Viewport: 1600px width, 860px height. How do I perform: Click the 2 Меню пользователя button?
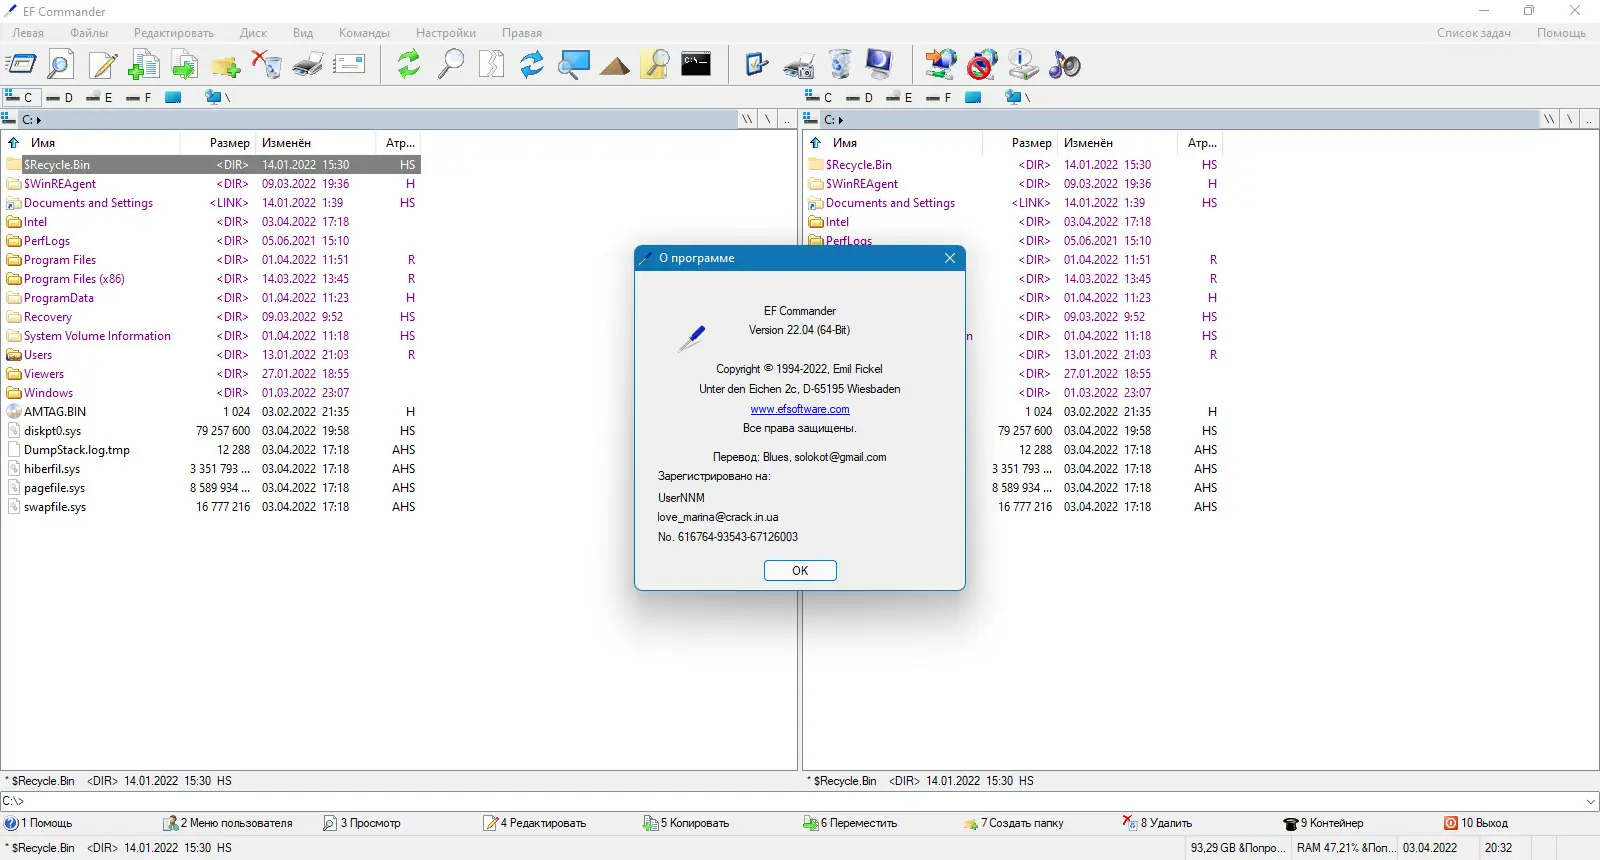click(228, 823)
